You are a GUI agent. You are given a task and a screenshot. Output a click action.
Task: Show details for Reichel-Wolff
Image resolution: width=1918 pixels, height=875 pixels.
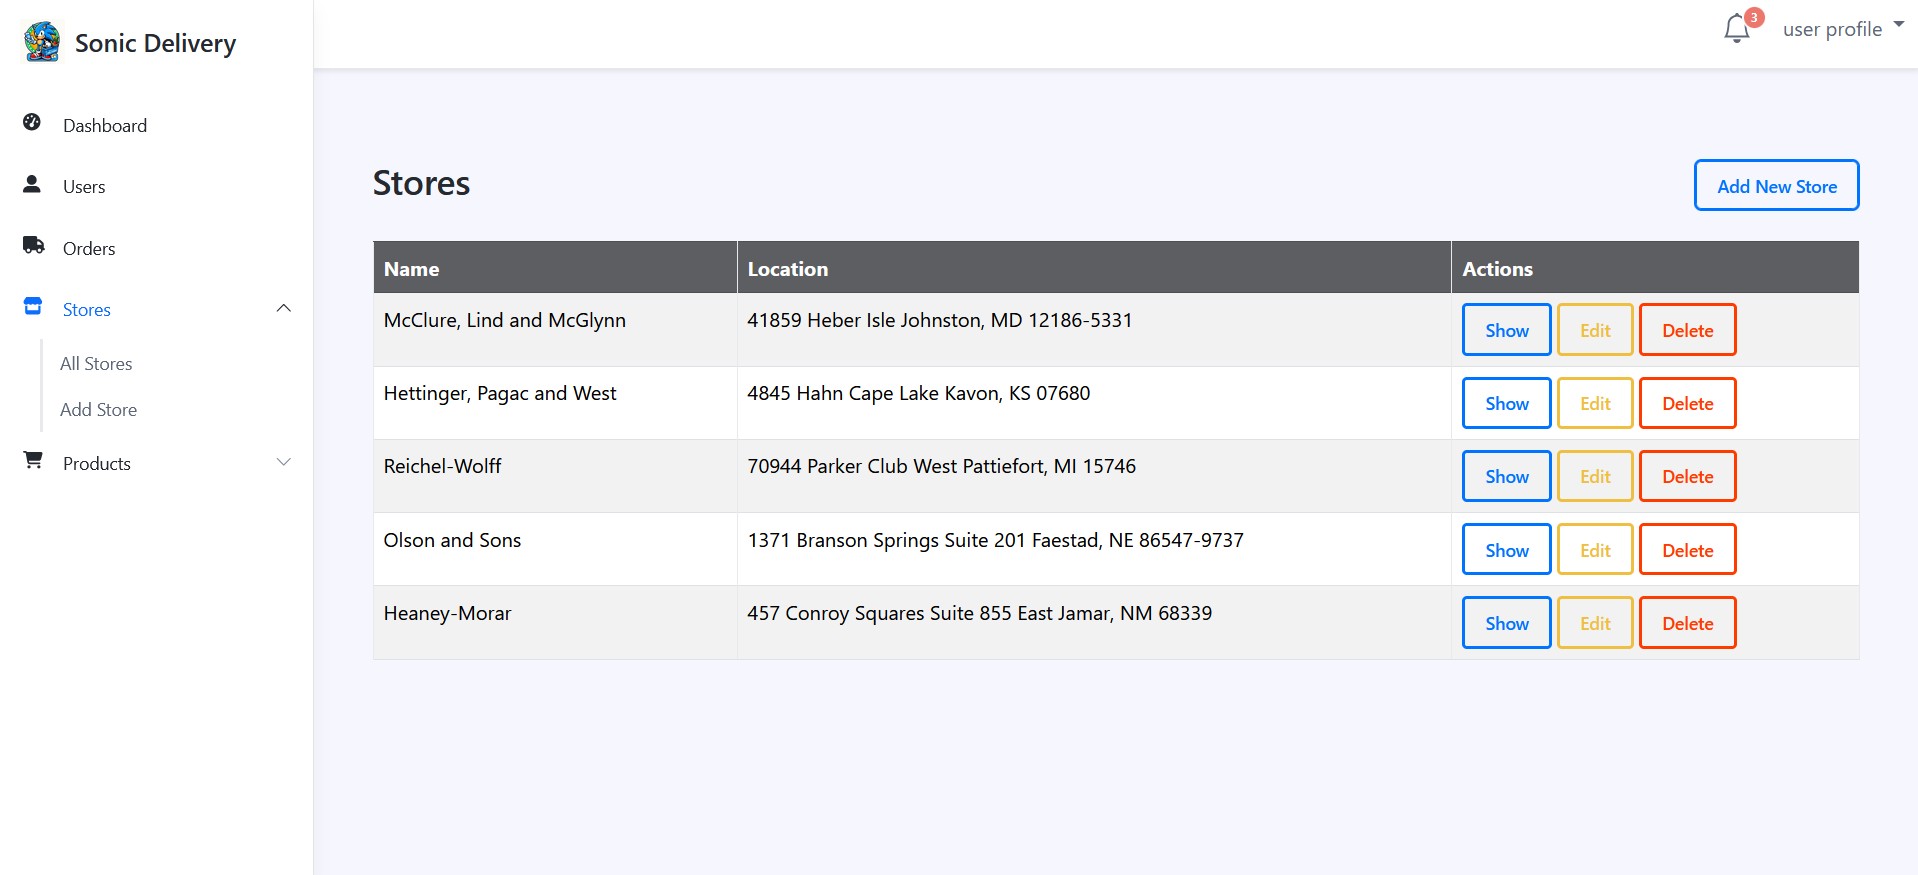tap(1505, 476)
